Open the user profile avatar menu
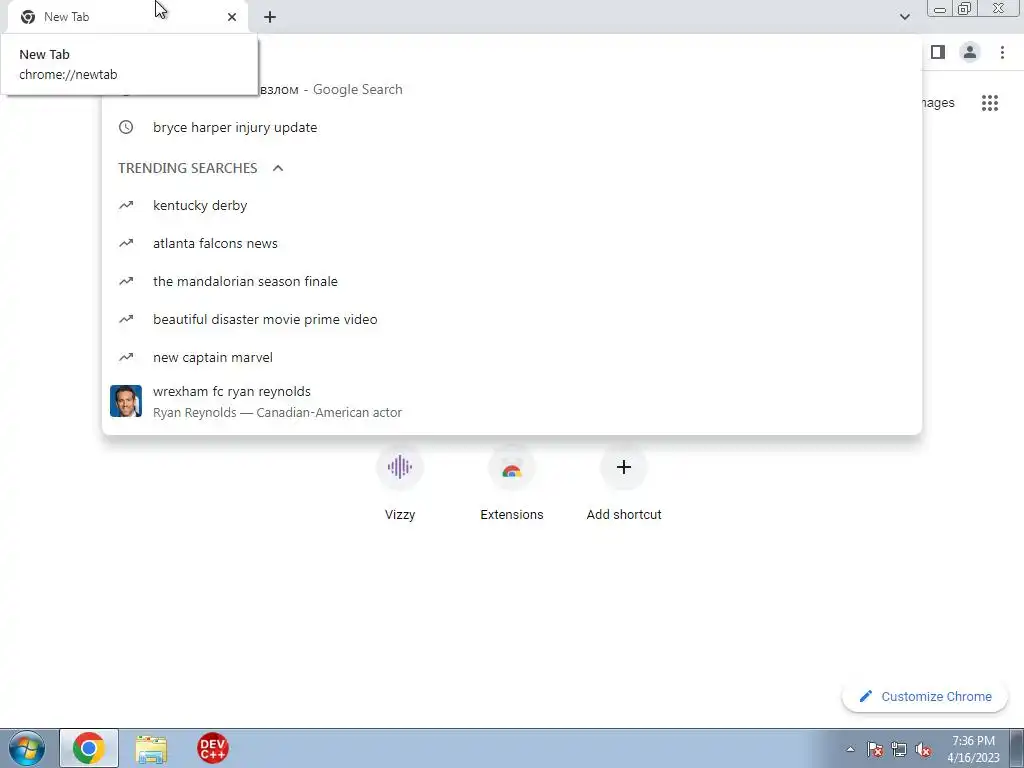 tap(970, 52)
